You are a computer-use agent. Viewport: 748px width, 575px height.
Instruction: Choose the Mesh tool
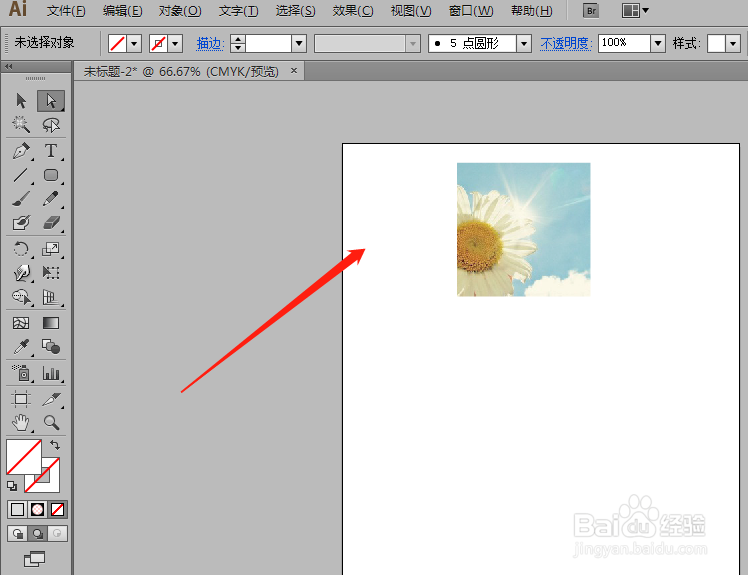click(21, 323)
